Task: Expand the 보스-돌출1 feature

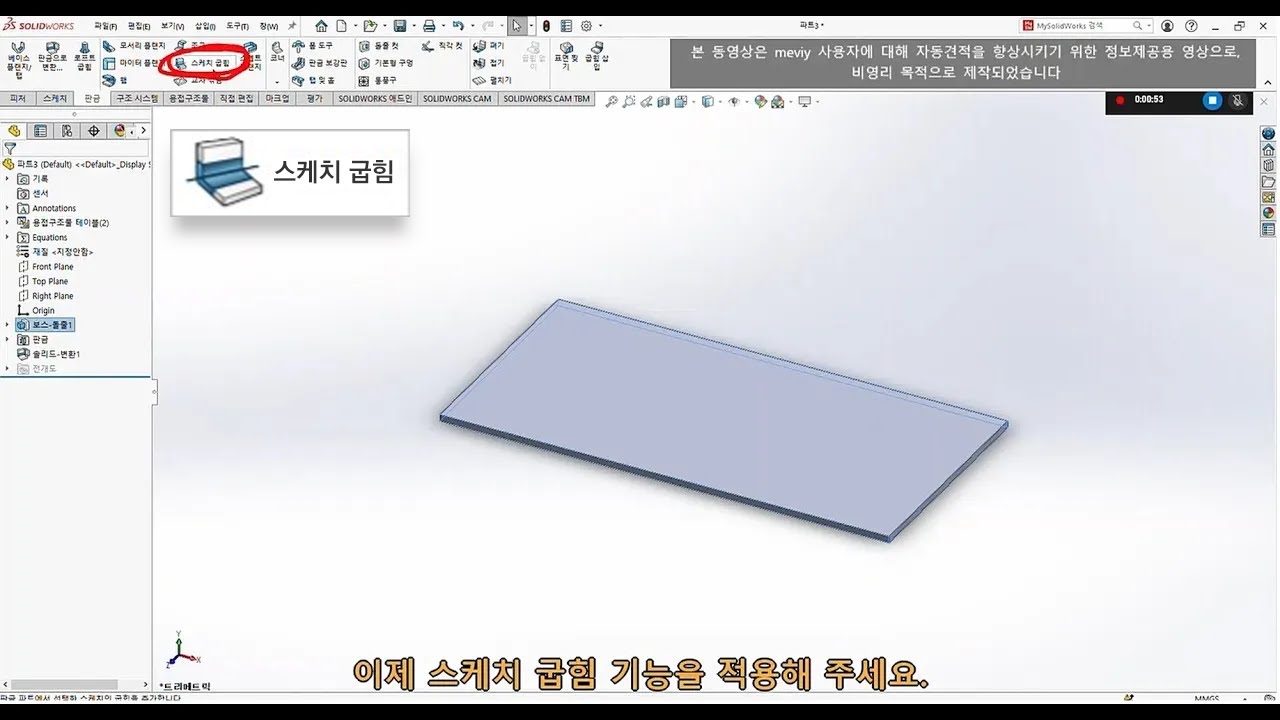Action: click(8, 325)
